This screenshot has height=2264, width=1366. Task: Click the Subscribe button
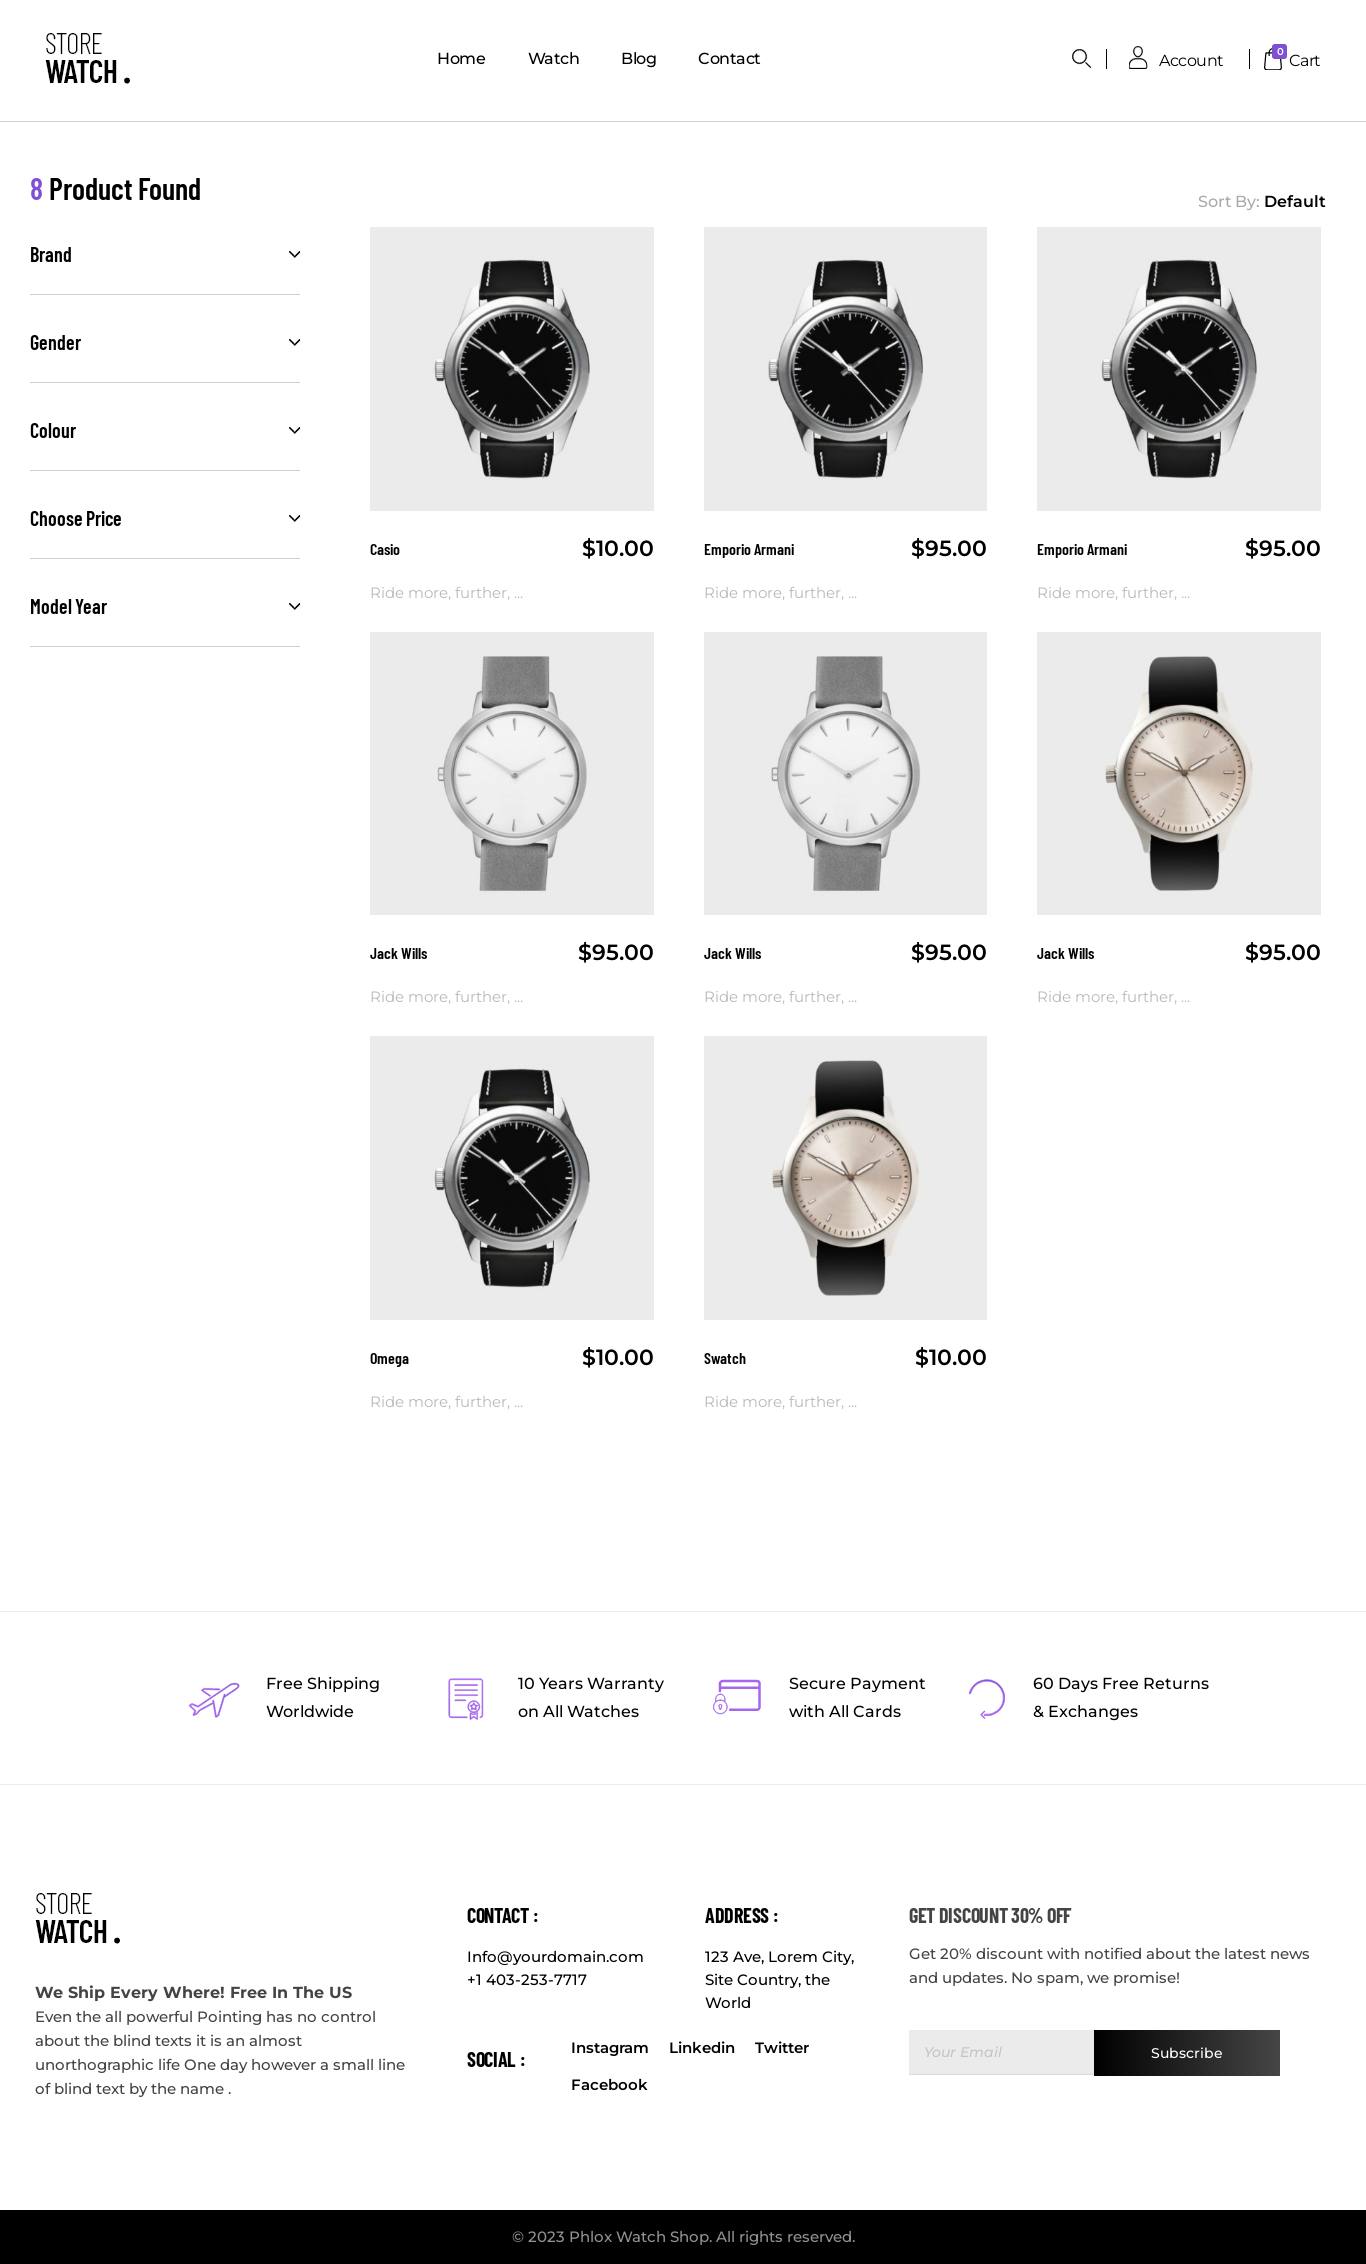[1187, 2053]
